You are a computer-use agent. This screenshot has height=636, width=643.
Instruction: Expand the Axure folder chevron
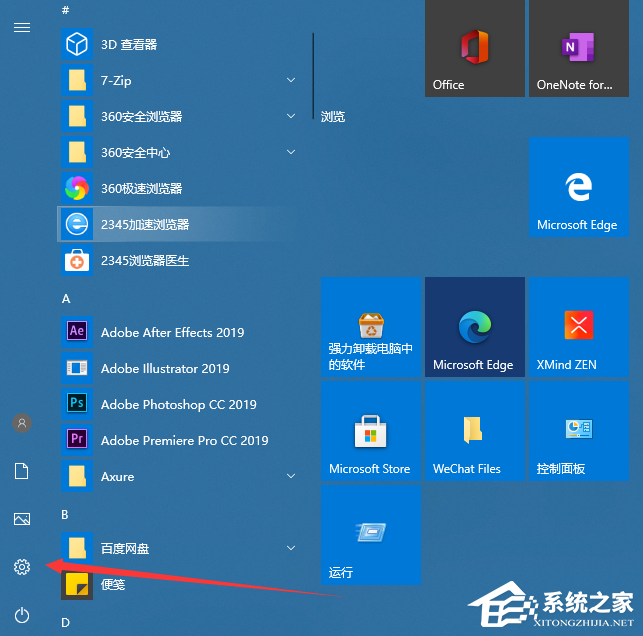(291, 476)
